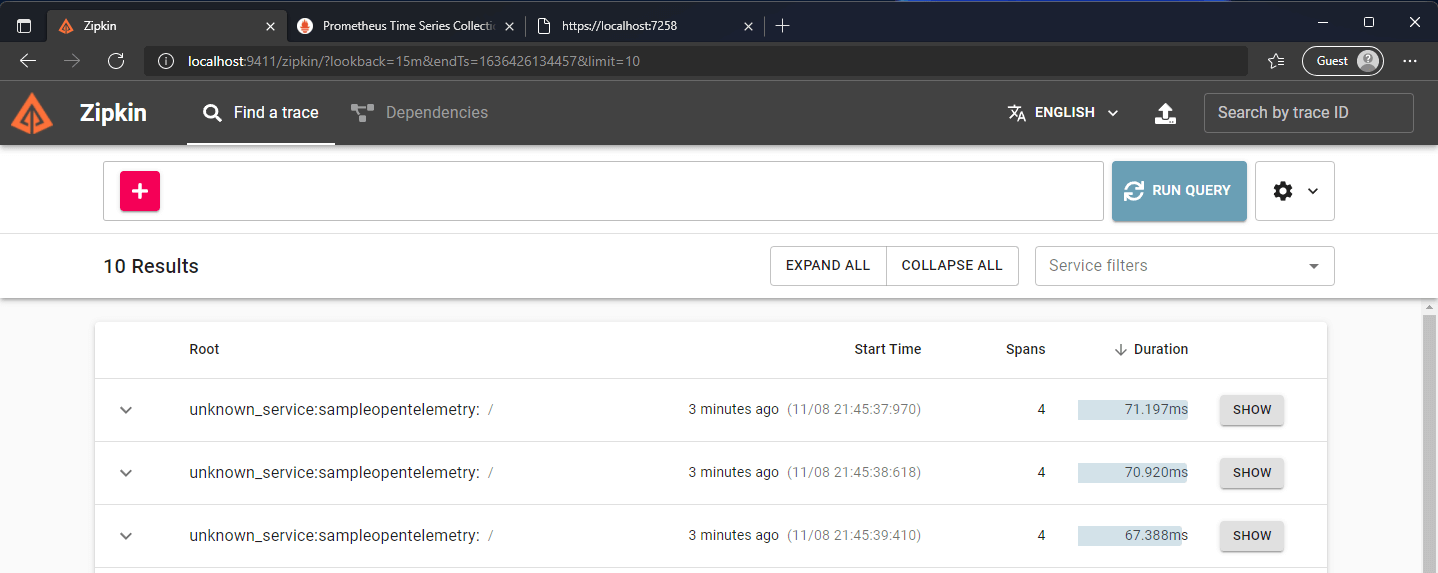The height and width of the screenshot is (573, 1438).
Task: Open browser settings and more menu
Action: click(1410, 61)
